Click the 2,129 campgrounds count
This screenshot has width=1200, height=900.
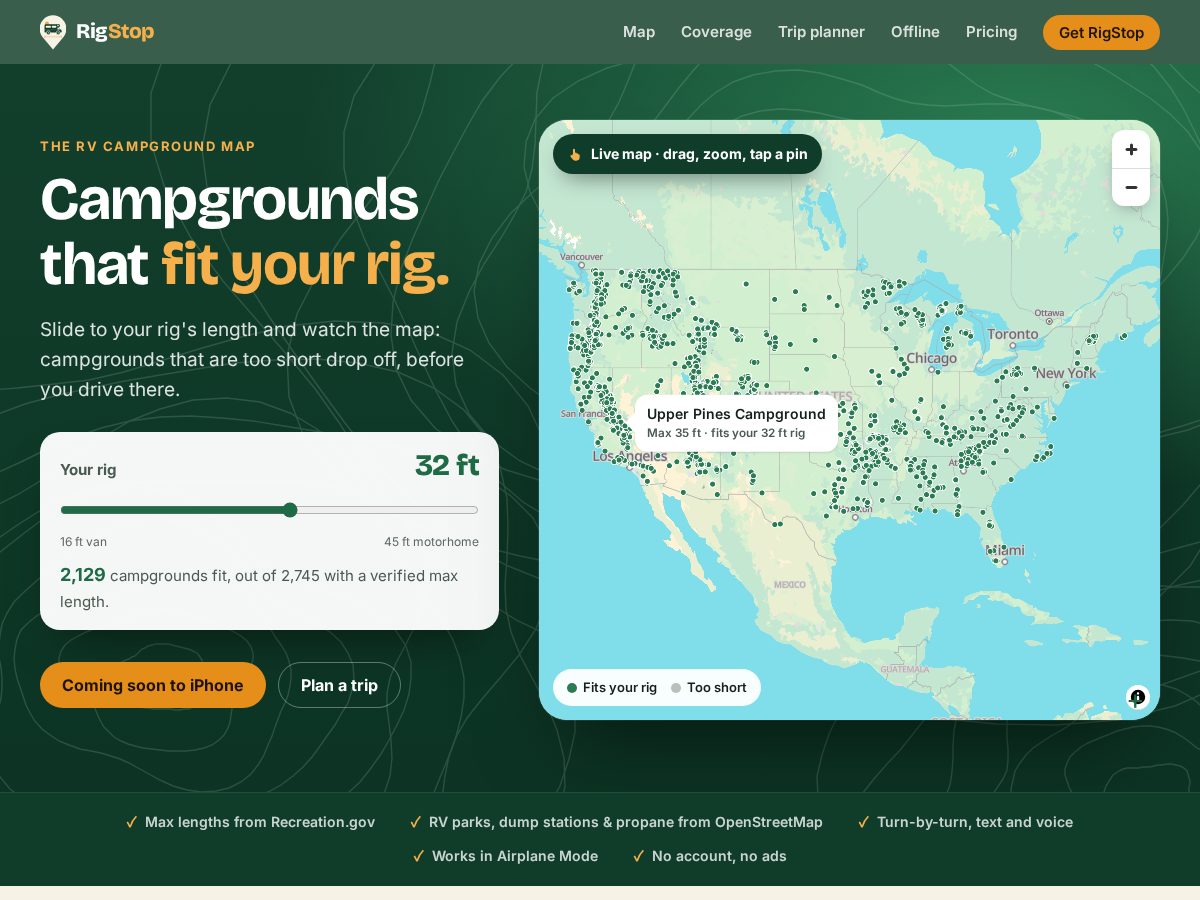(82, 575)
